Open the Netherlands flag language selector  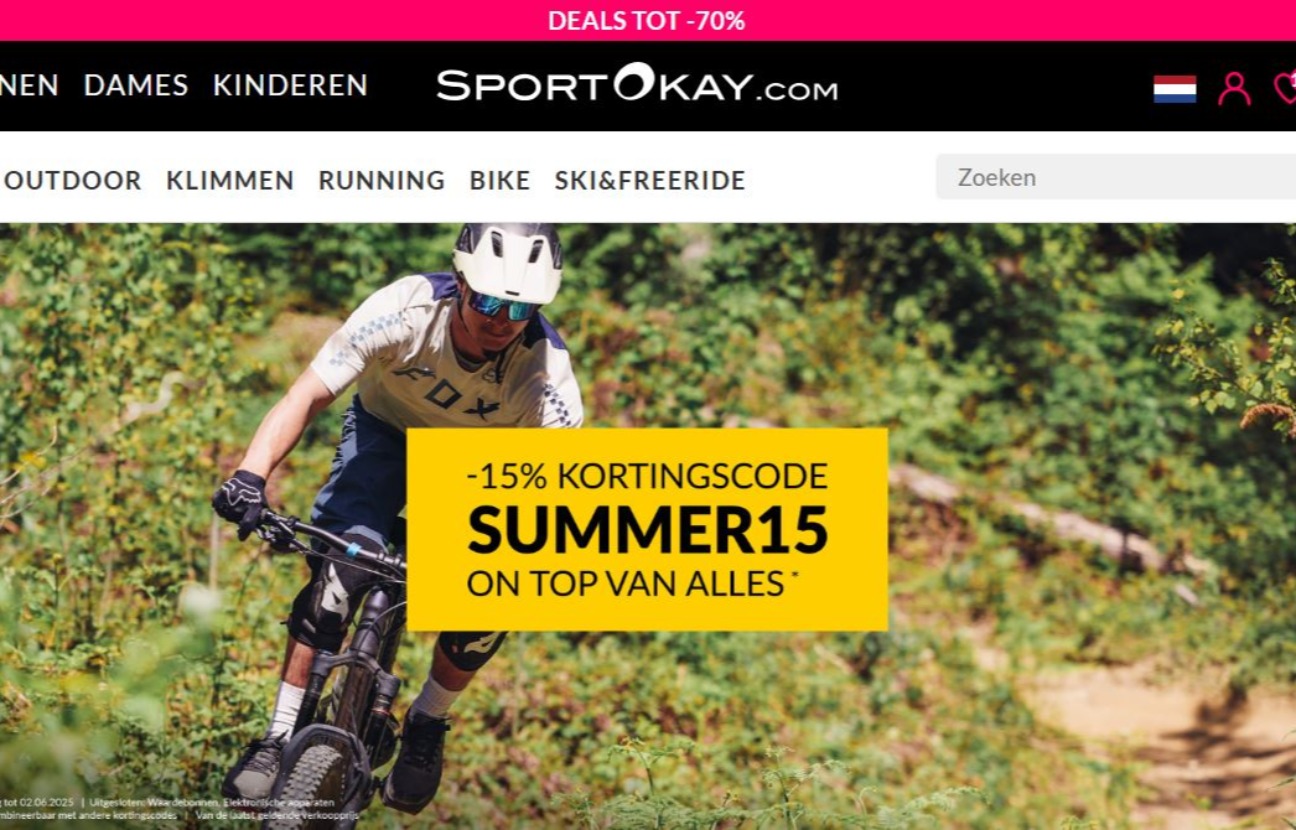[1174, 89]
